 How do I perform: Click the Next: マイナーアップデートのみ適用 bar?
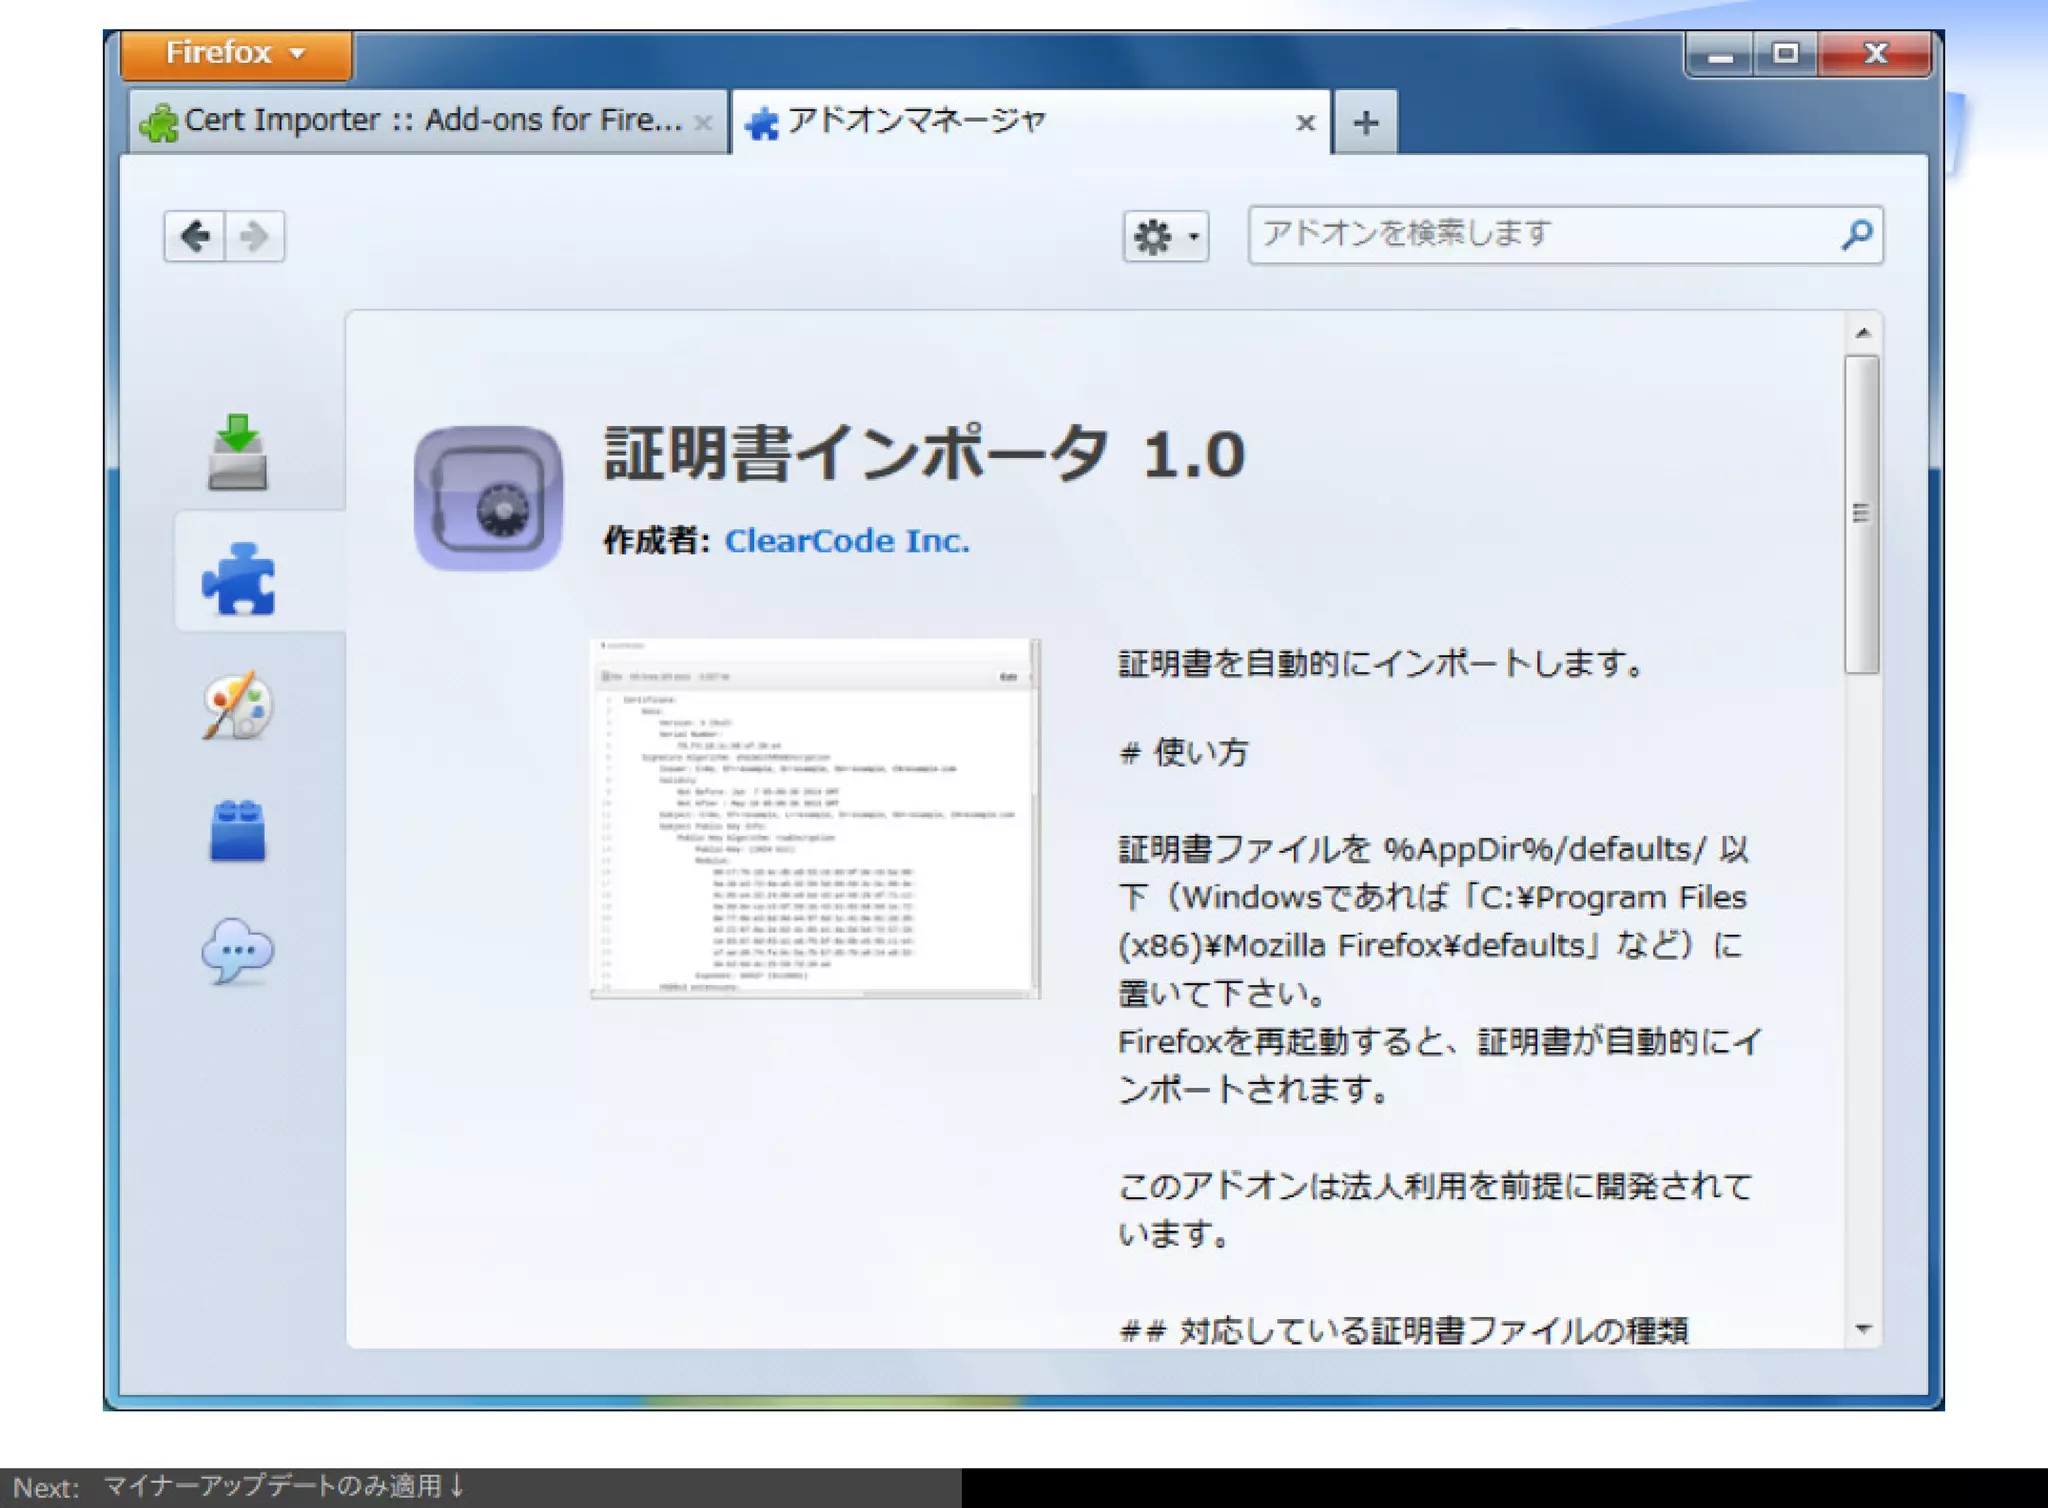[x=480, y=1487]
